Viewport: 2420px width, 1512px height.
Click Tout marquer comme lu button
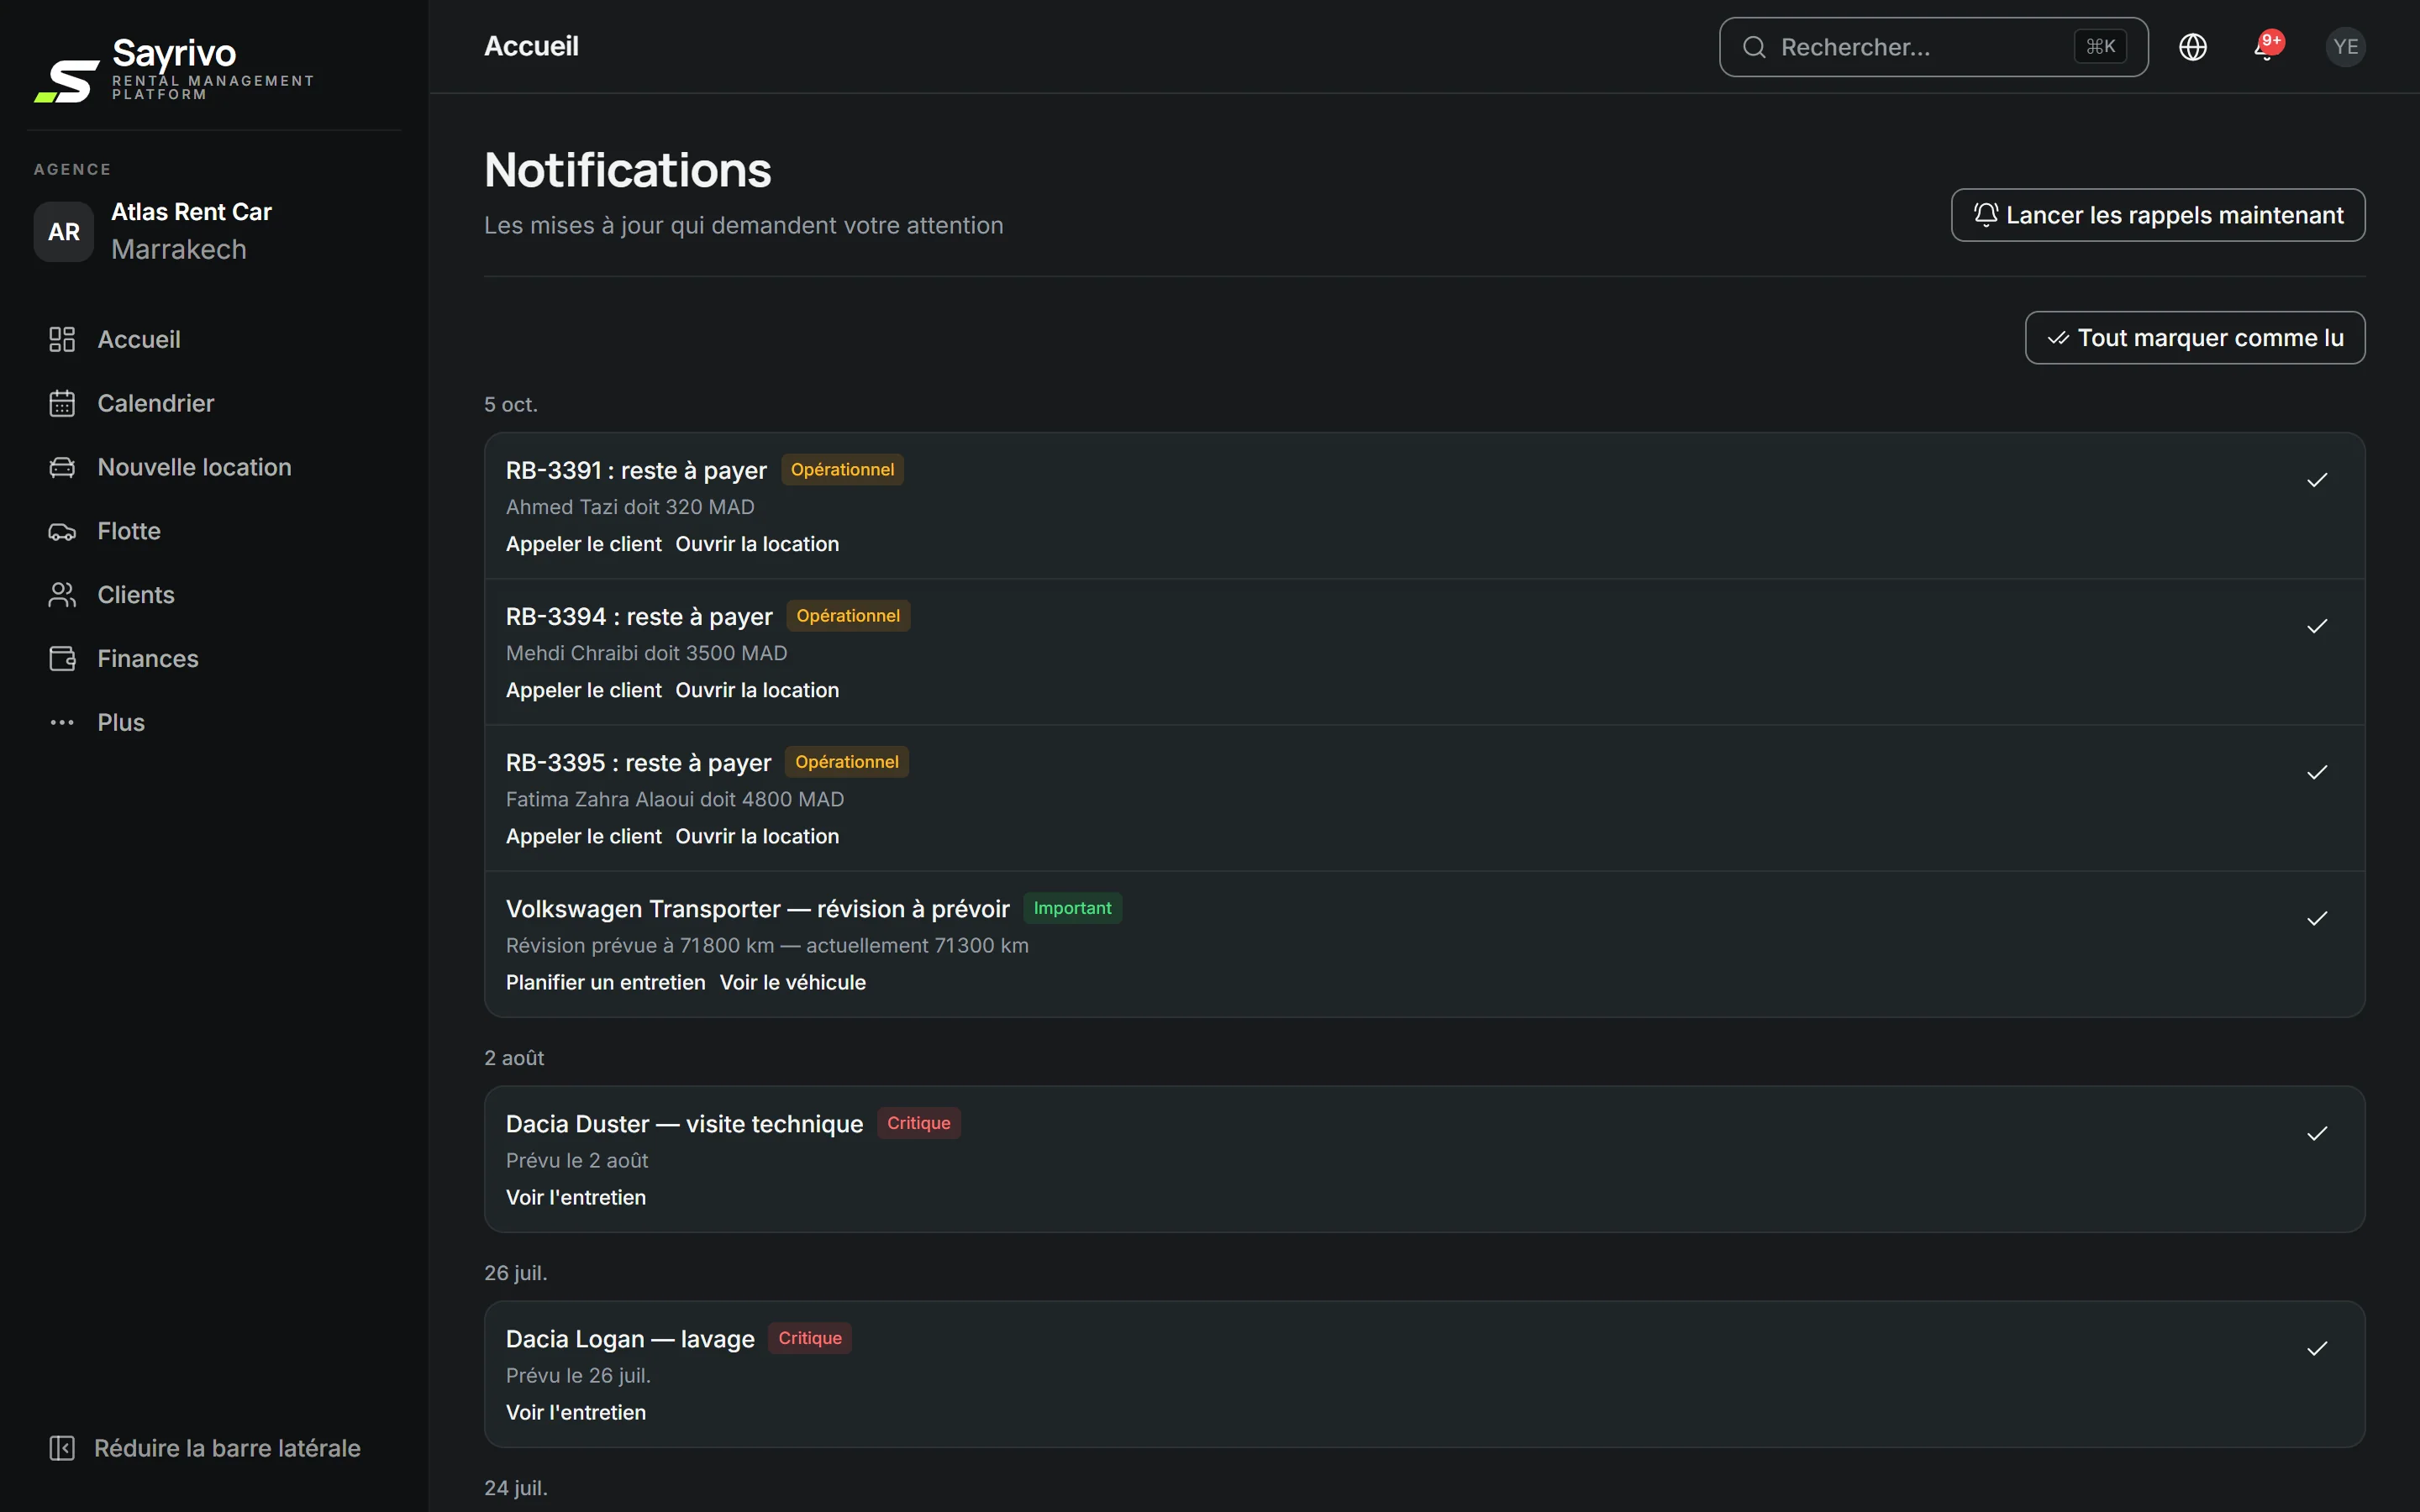point(2194,338)
